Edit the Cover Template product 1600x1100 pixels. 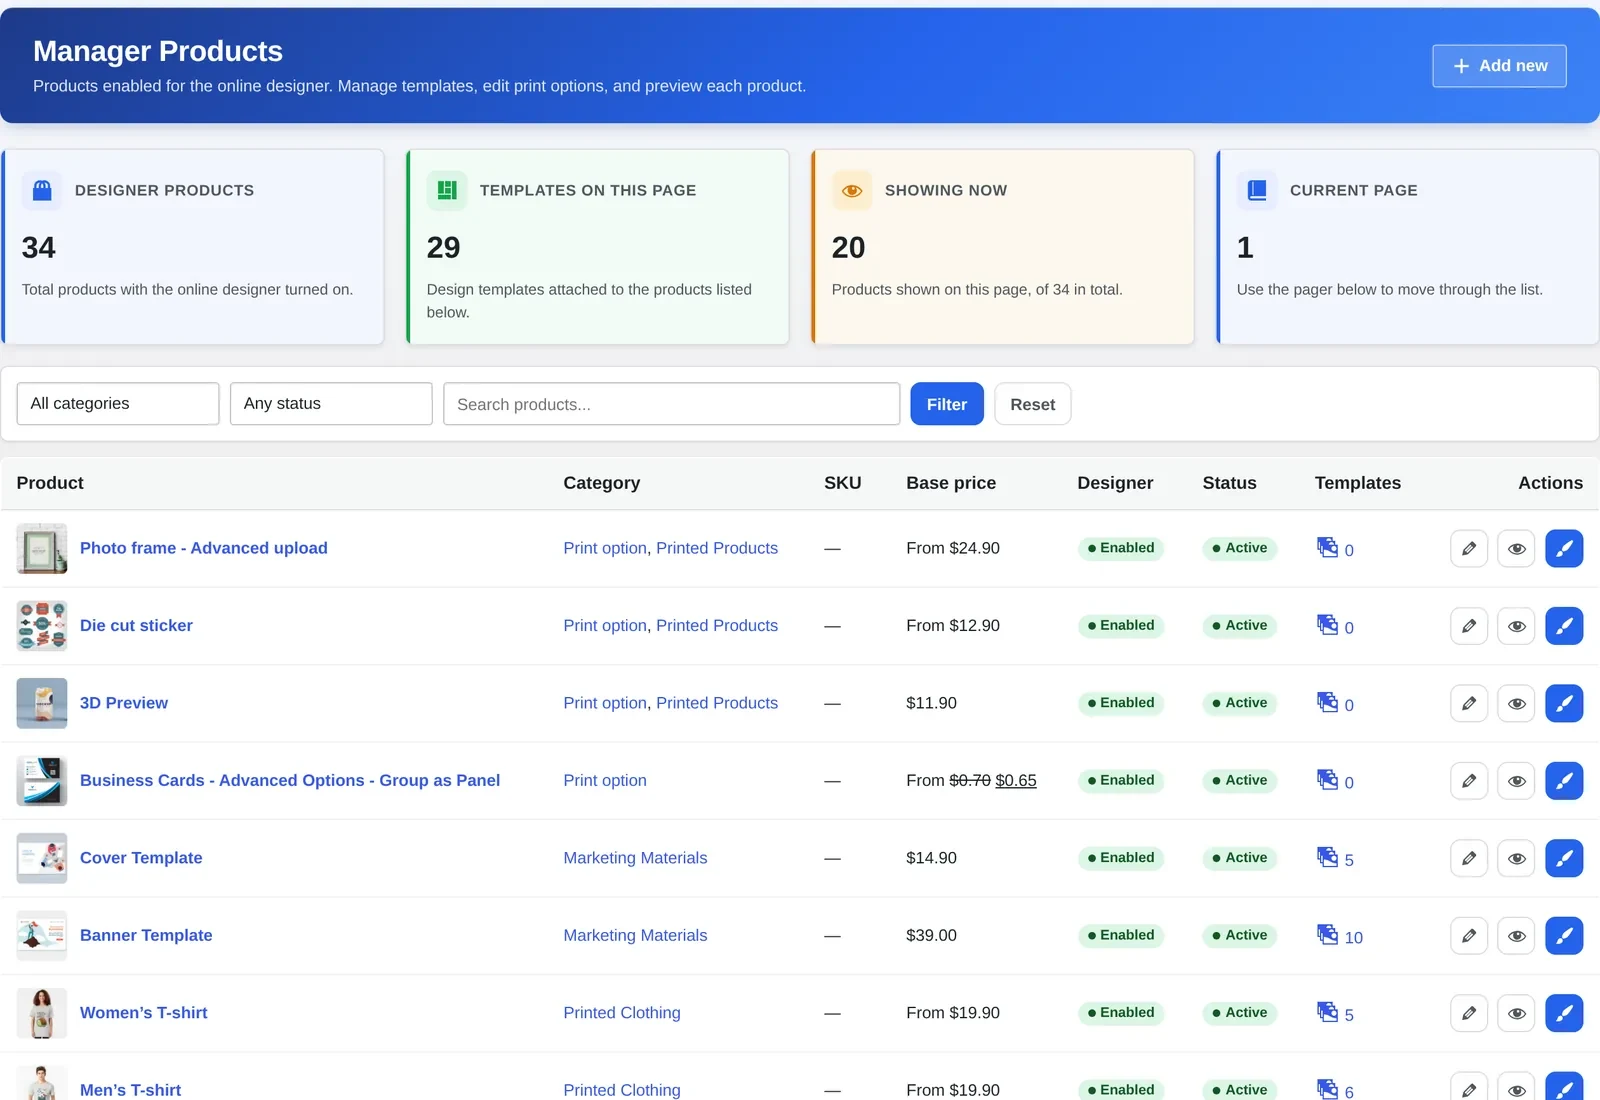tap(1469, 858)
